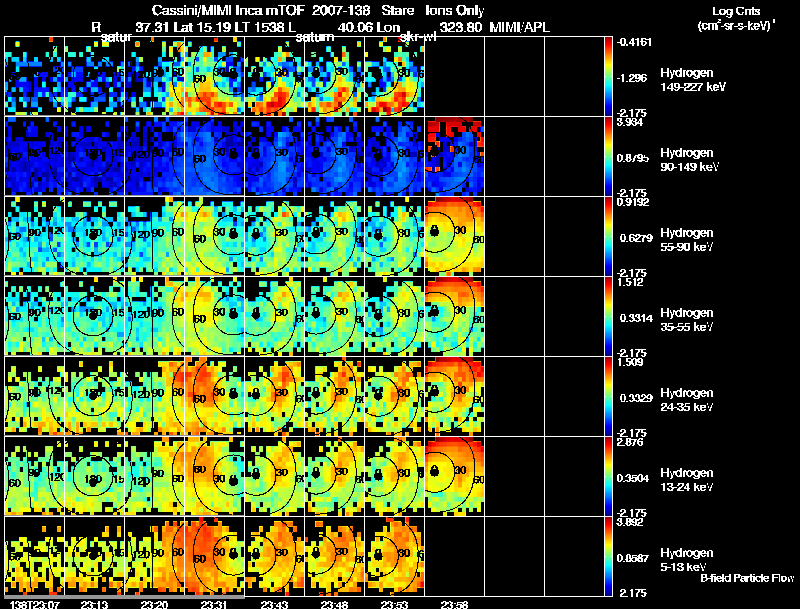Viewport: 800px width, 609px height.
Task: Click the '323.80' longitude value
Action: pyautogui.click(x=460, y=27)
